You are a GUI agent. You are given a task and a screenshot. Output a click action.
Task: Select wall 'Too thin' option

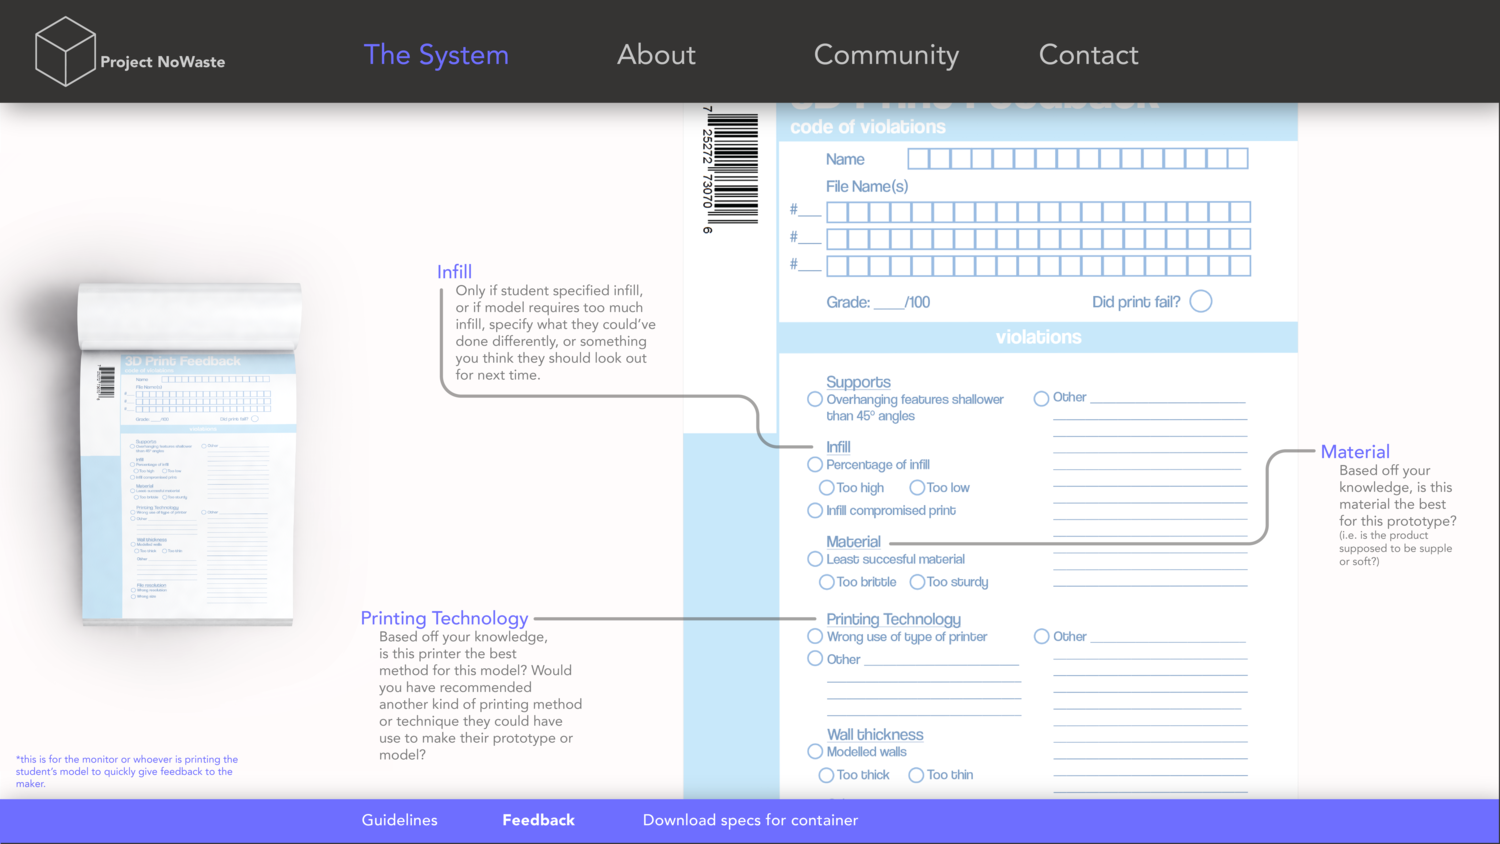coord(915,775)
